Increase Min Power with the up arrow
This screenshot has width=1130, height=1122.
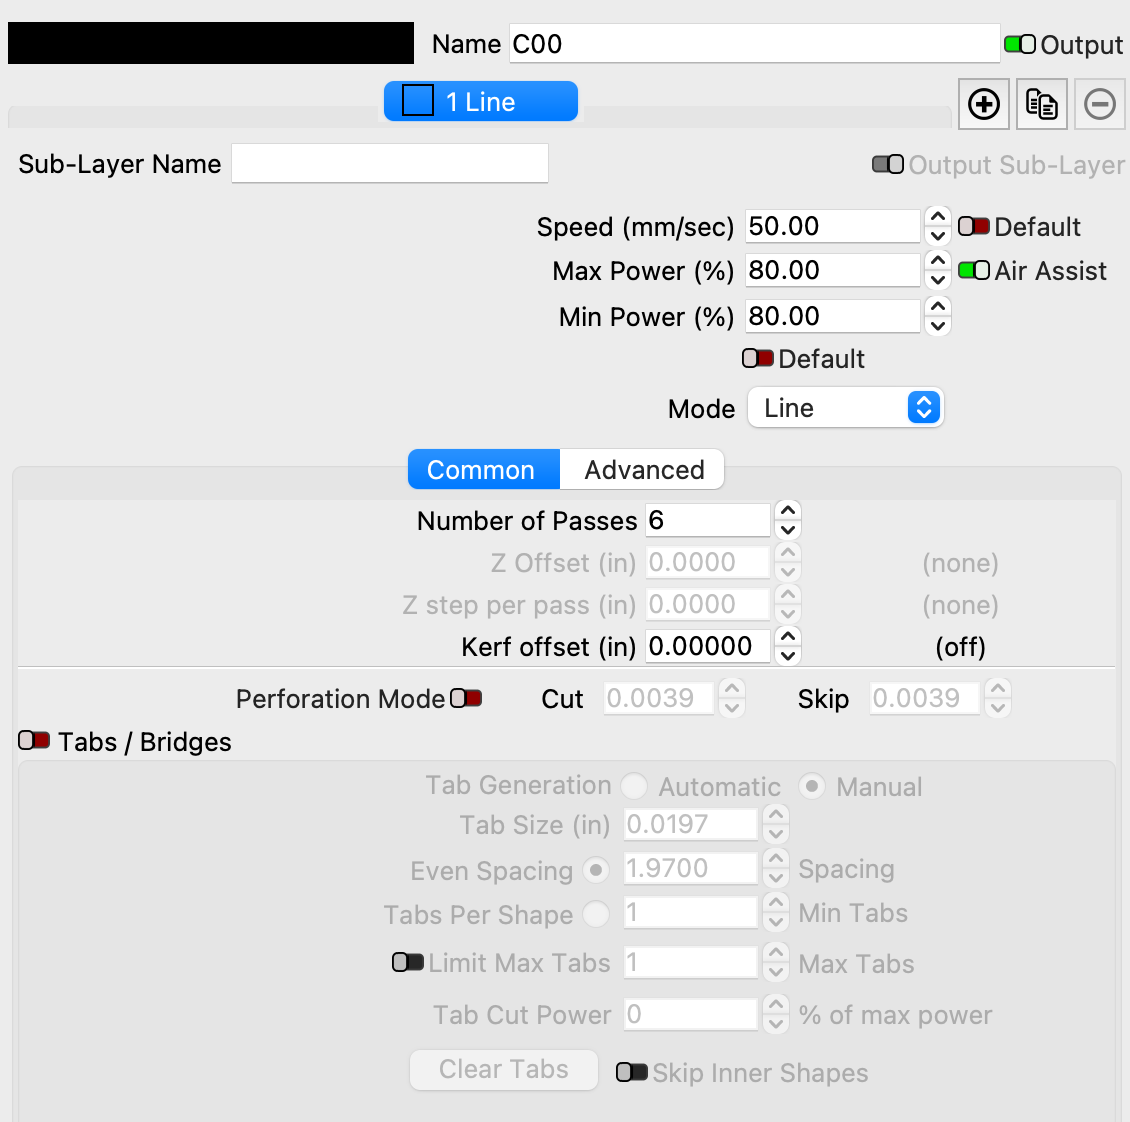[937, 307]
